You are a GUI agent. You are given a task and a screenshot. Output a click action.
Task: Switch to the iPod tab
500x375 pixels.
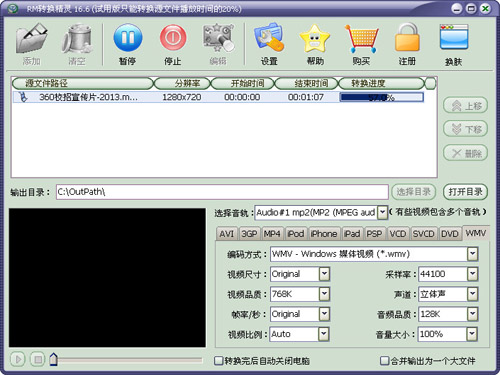(x=296, y=234)
